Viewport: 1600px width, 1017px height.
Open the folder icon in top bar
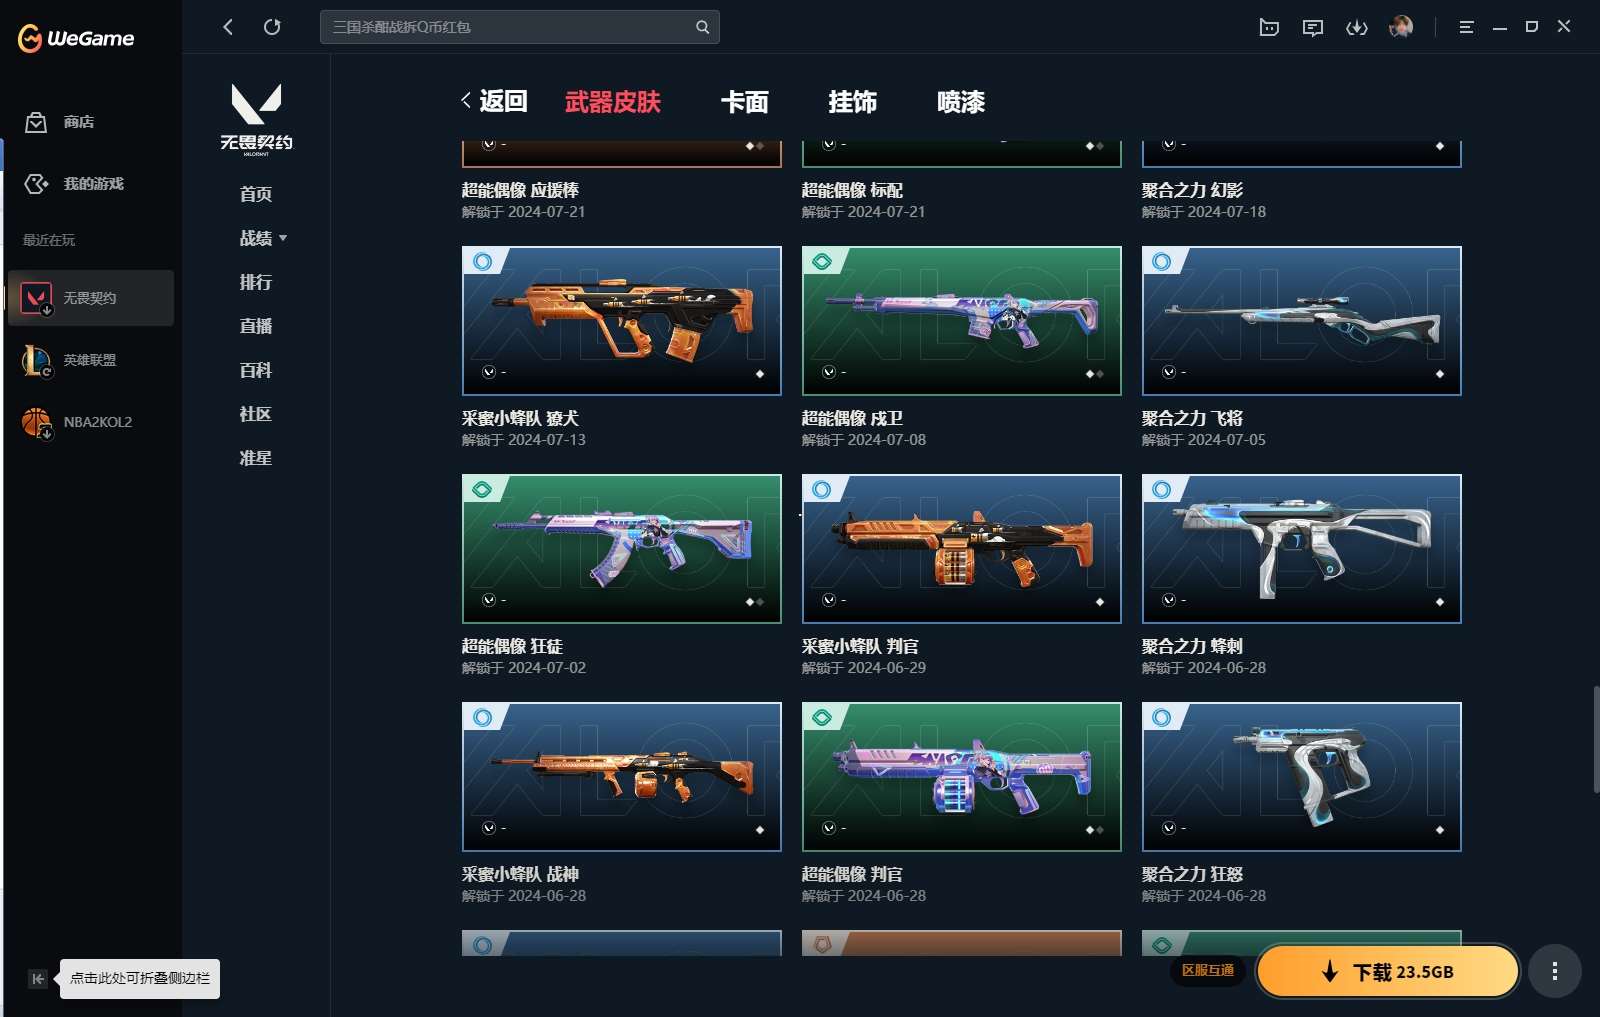[x=1269, y=27]
